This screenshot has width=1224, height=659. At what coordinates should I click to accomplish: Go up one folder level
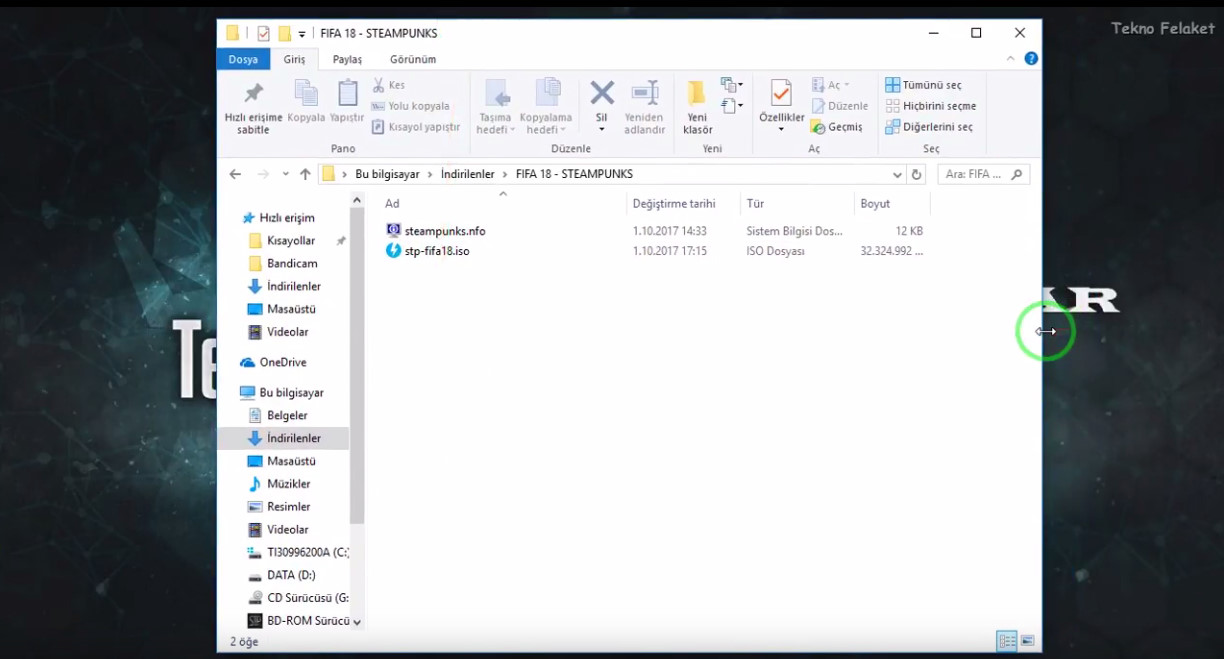click(x=305, y=174)
